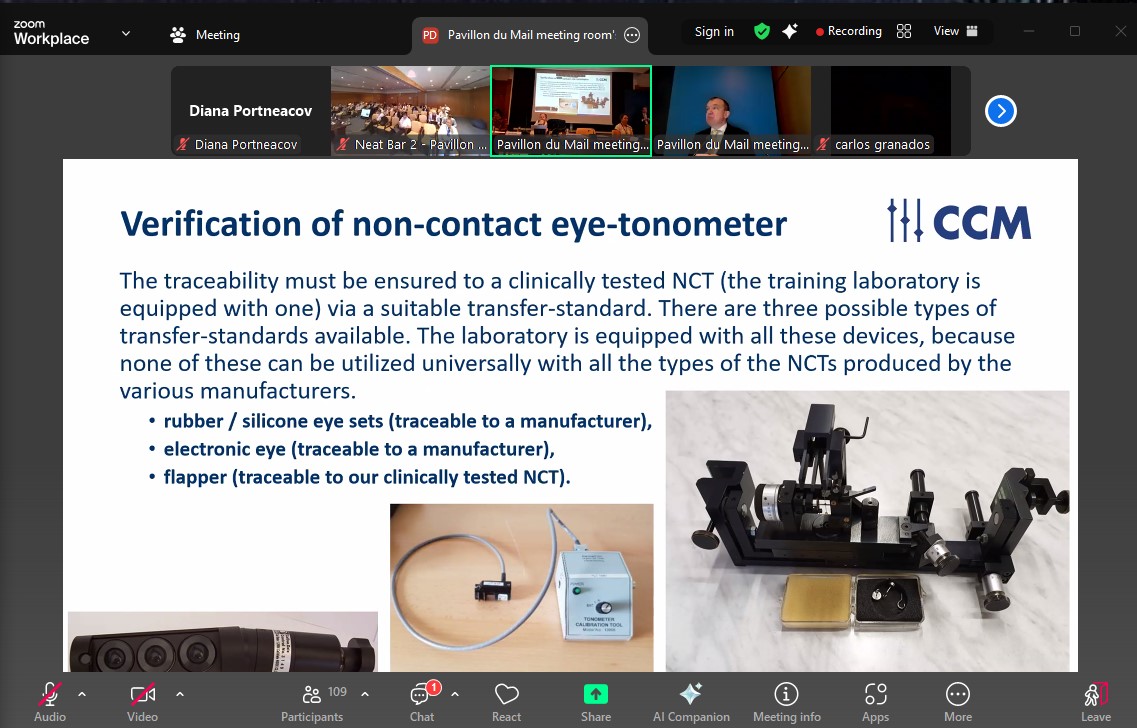
Task: Open the View layout menu
Action: pyautogui.click(x=955, y=32)
